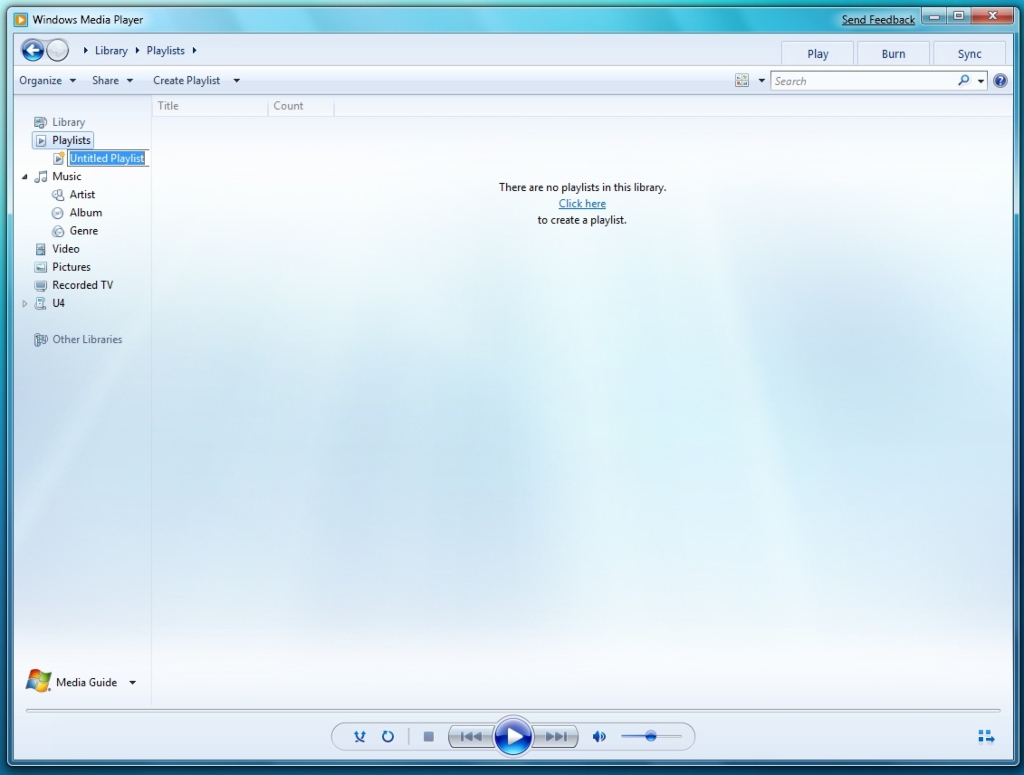Screen dimensions: 1024x775
Task: Adjust the volume slider
Action: (651, 736)
